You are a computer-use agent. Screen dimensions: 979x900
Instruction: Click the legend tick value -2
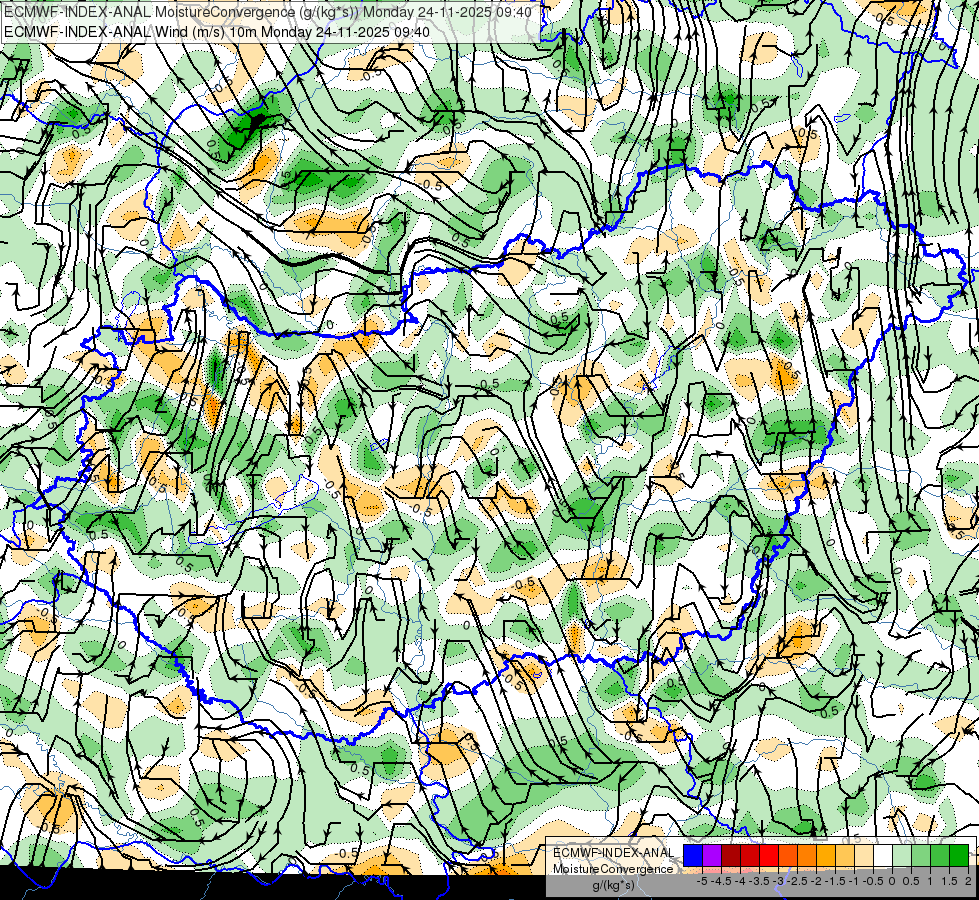816,881
